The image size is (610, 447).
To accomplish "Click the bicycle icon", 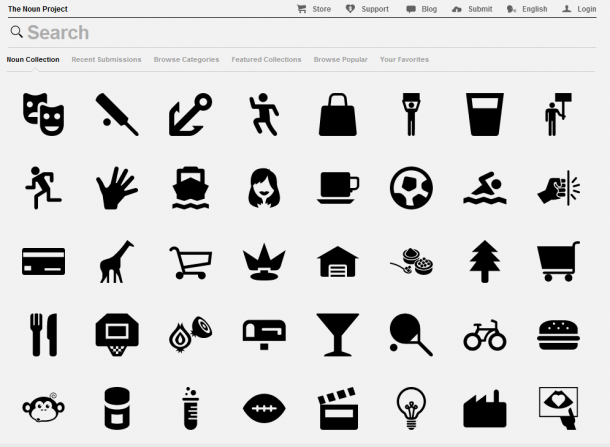I will (485, 335).
